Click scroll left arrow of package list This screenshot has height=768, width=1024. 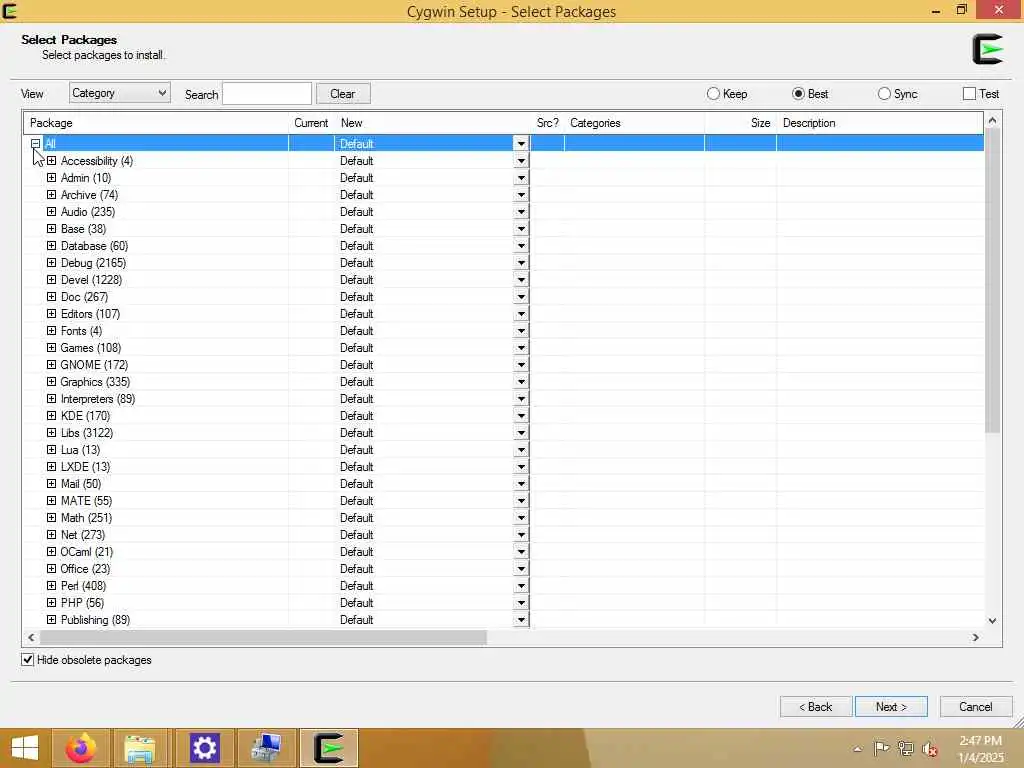31,637
